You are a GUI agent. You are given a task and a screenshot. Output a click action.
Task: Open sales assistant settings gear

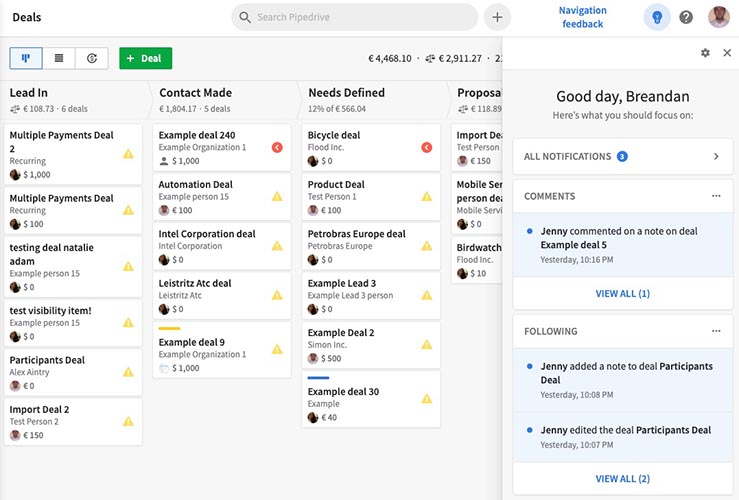tap(705, 53)
